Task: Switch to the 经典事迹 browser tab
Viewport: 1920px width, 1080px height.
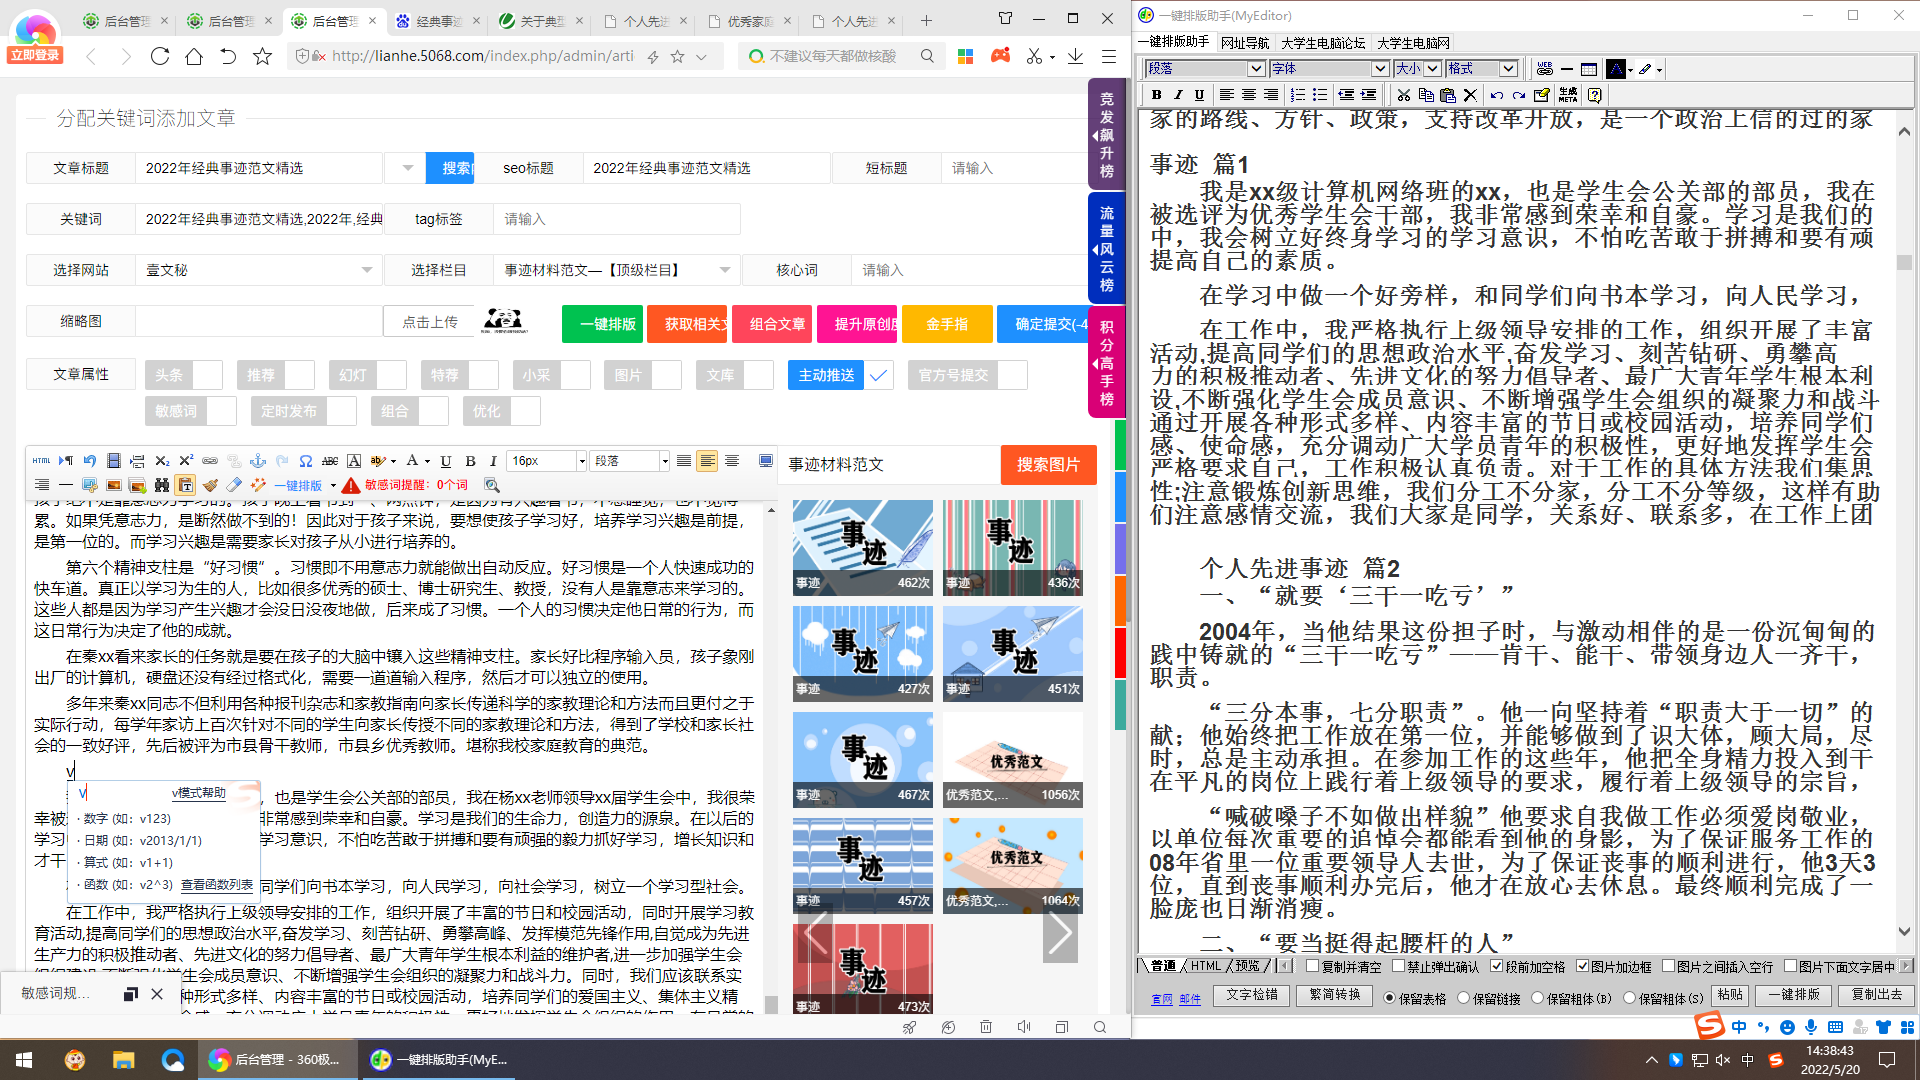Action: [x=436, y=21]
